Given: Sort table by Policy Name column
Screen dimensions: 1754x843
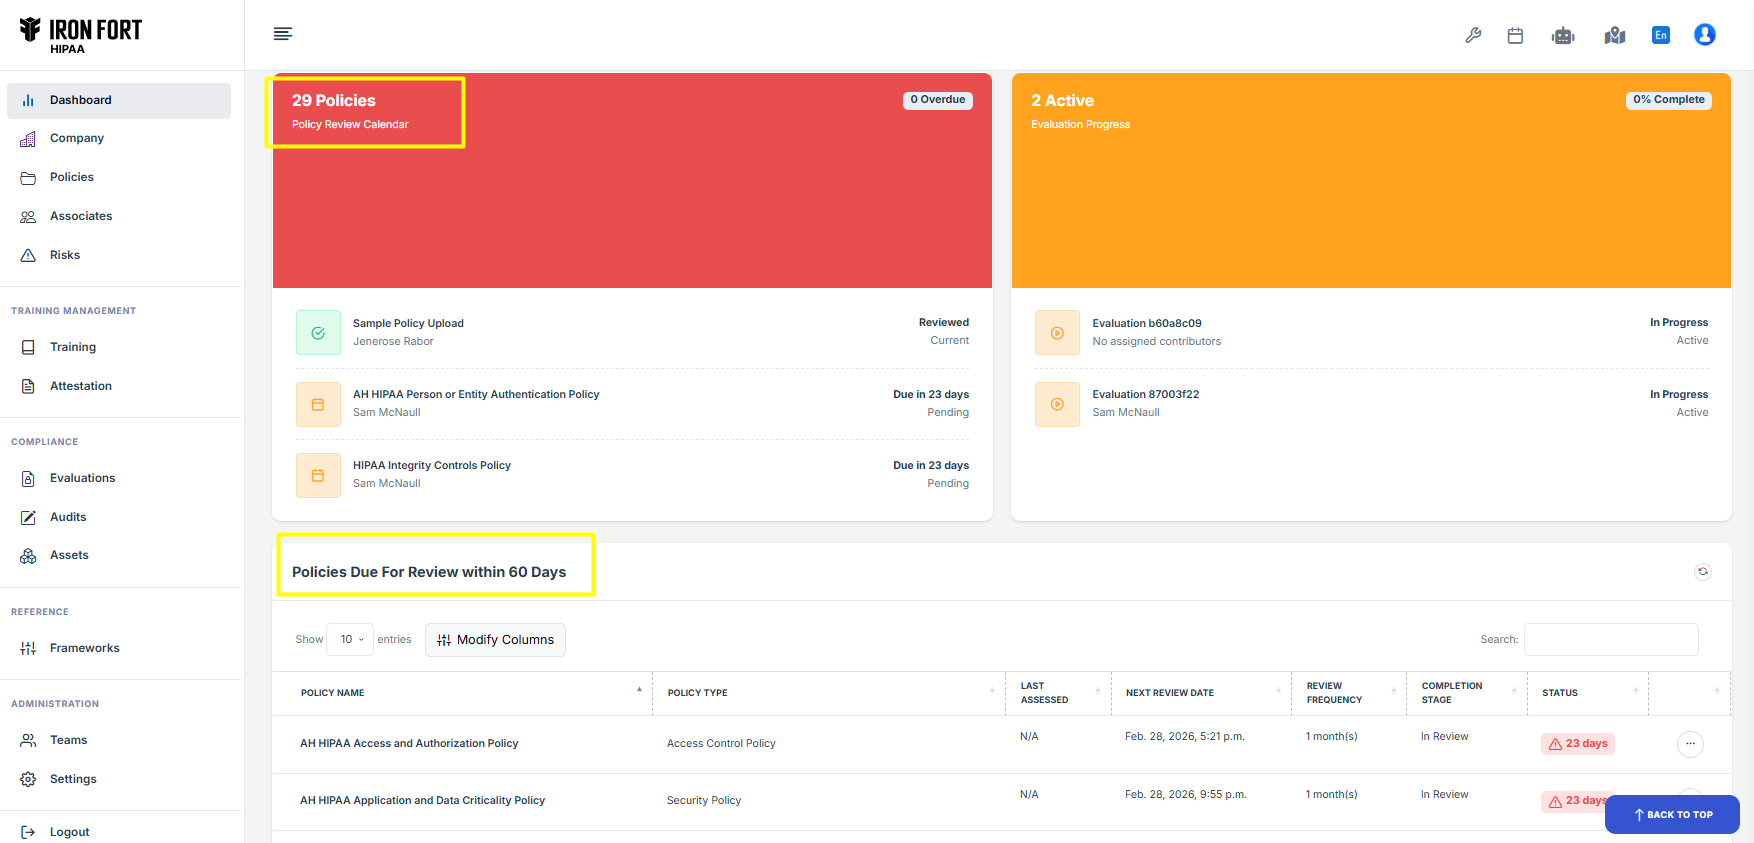Looking at the screenshot, I should [333, 693].
